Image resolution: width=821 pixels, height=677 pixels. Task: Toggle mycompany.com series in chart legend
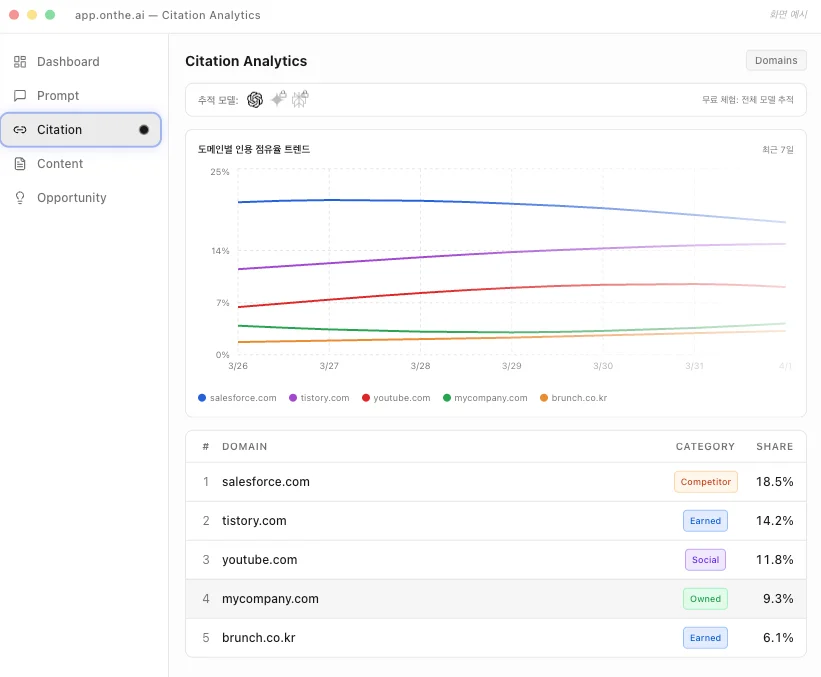point(484,398)
